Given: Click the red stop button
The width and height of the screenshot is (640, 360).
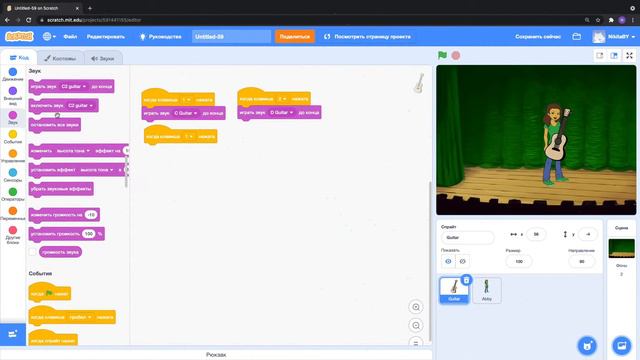Looking at the screenshot, I should click(456, 55).
